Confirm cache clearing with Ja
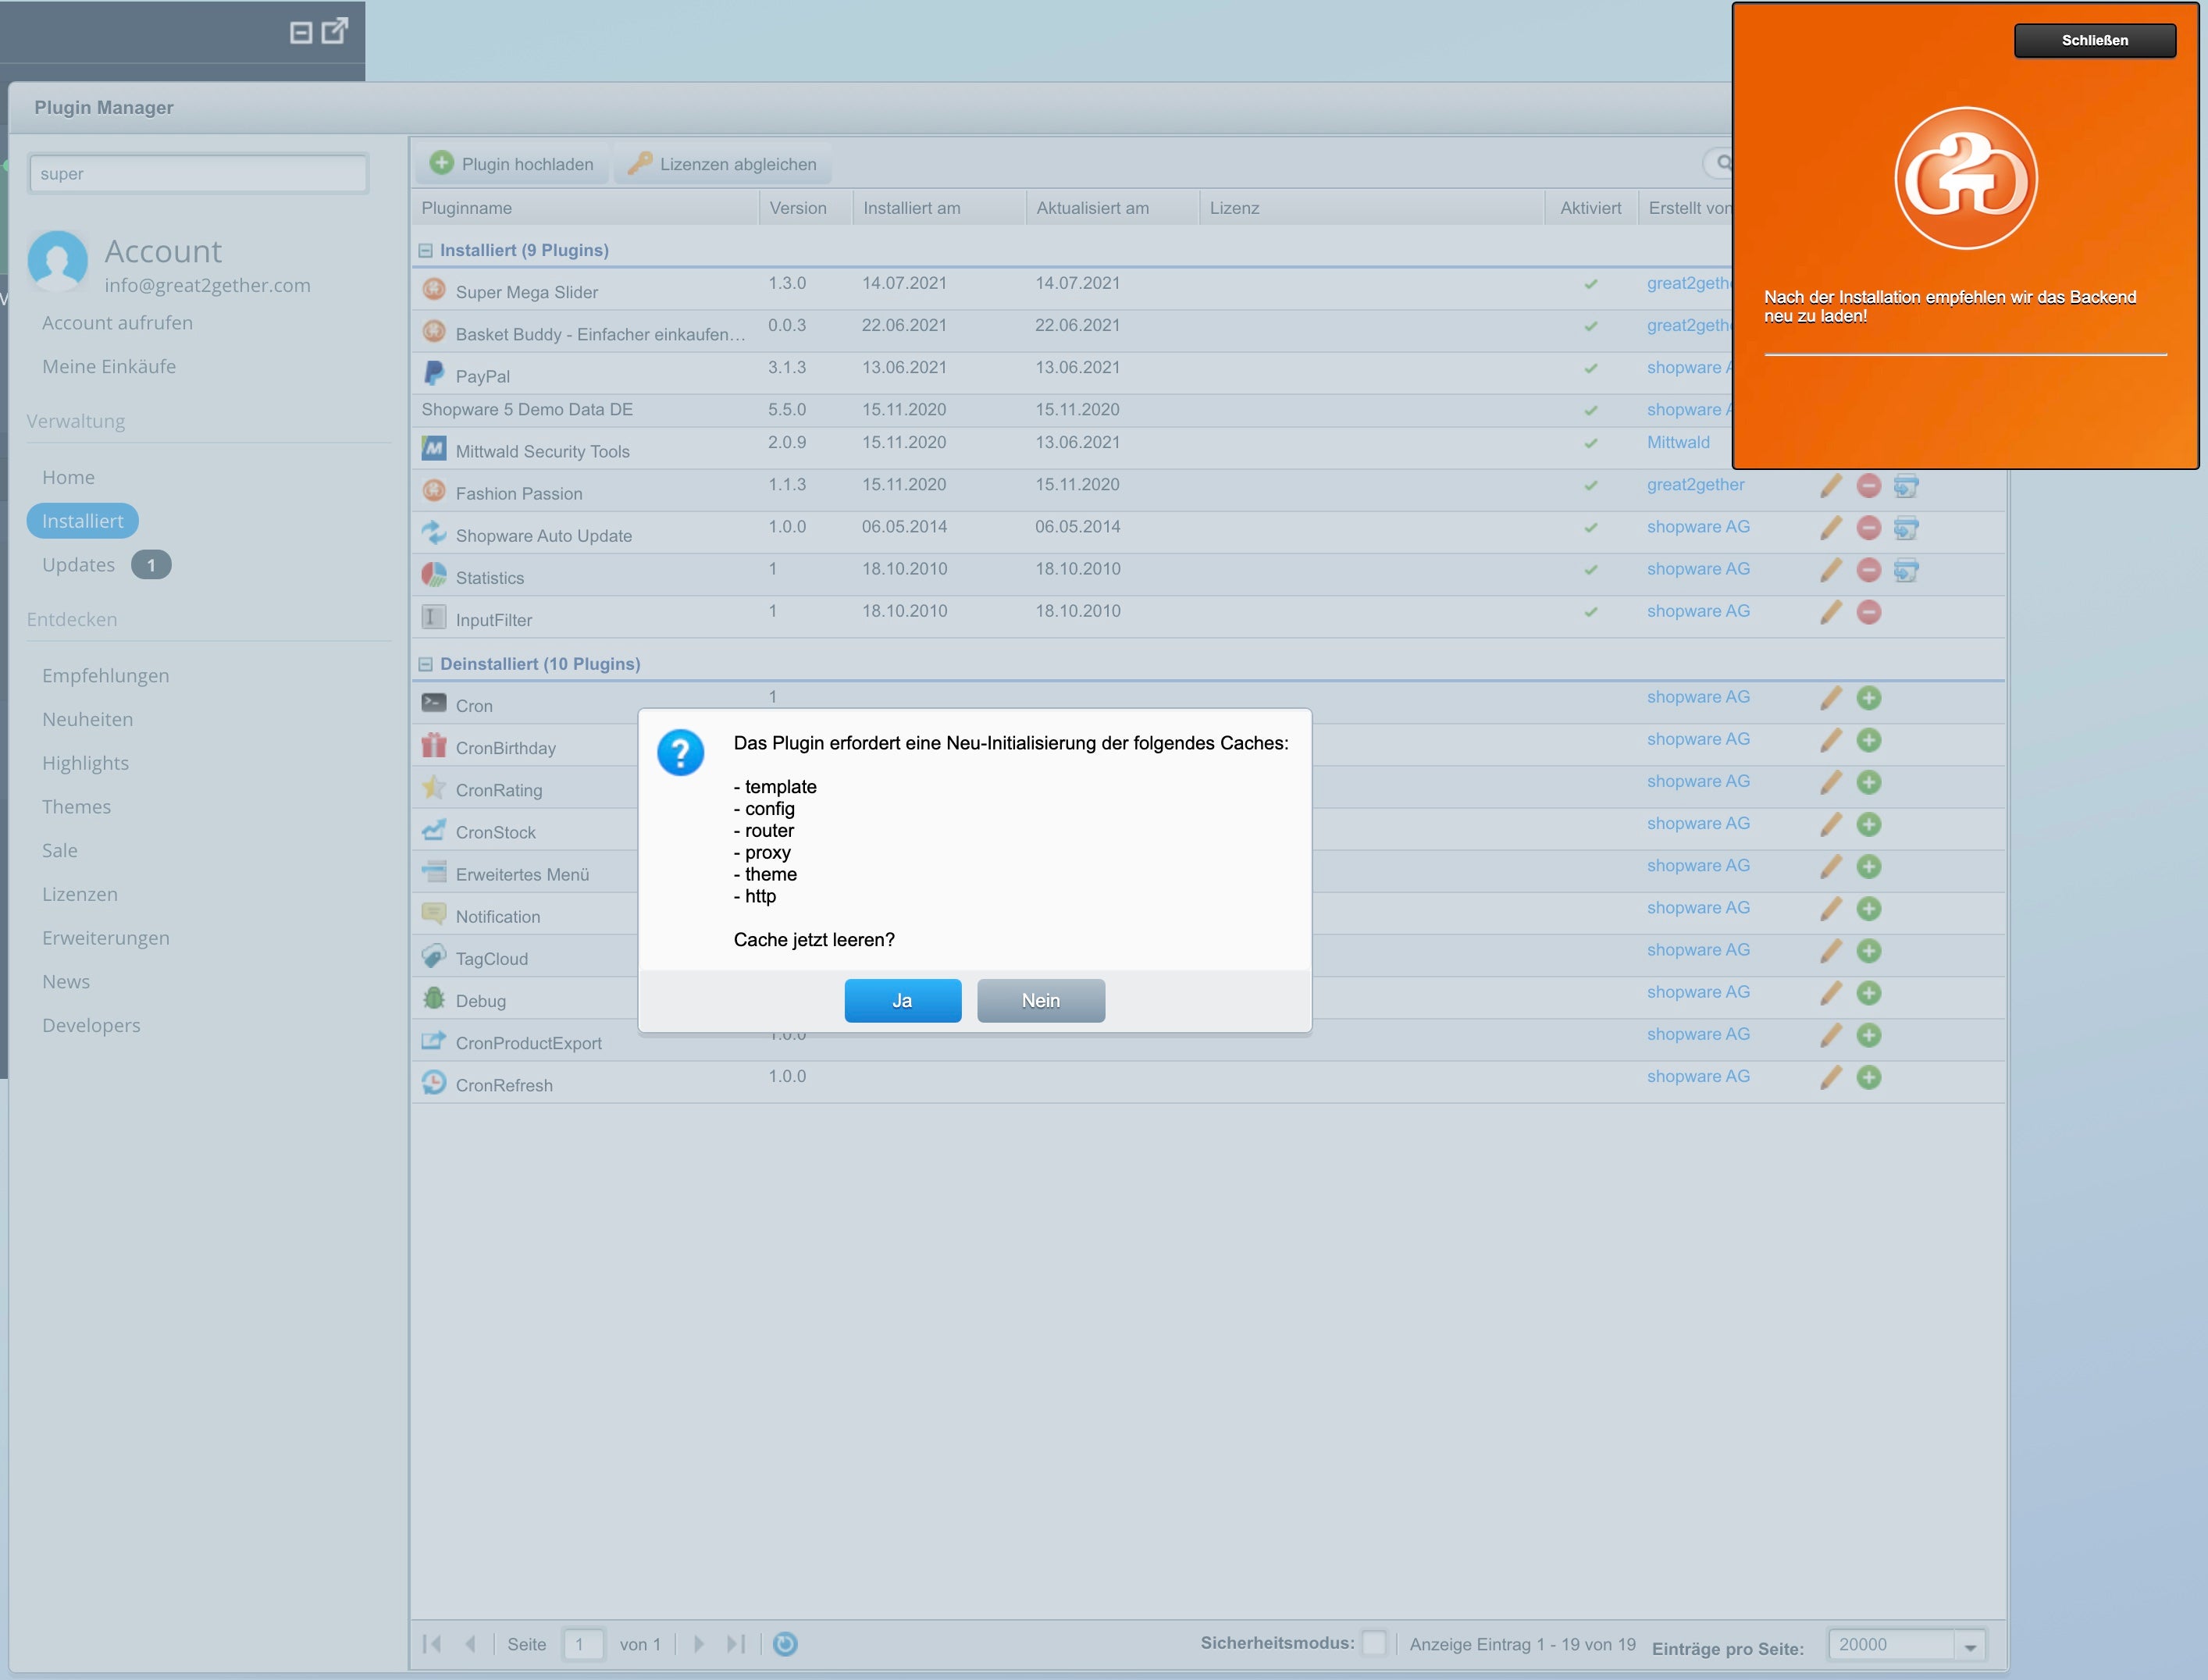The width and height of the screenshot is (2208, 1680). pos(902,1001)
